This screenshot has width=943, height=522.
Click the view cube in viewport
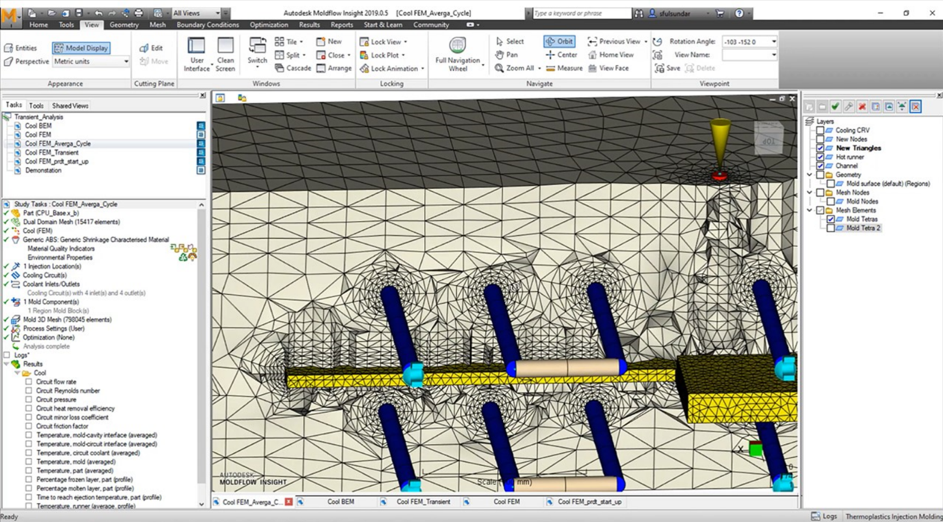pyautogui.click(x=769, y=137)
